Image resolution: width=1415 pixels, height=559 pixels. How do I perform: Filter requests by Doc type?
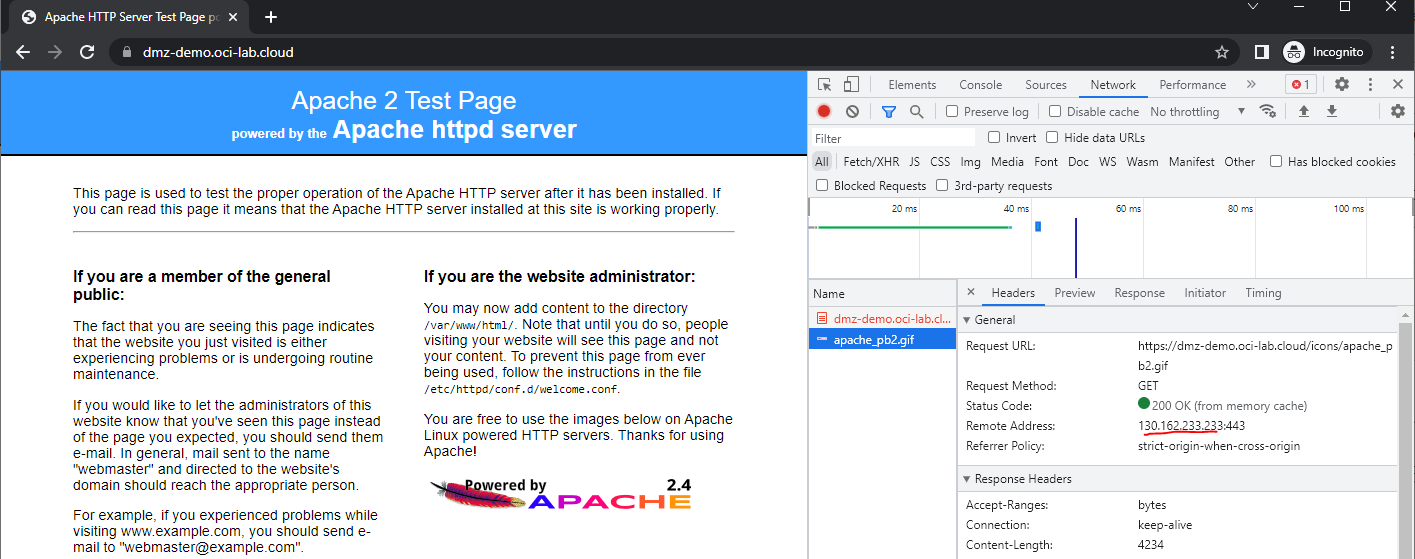point(1078,161)
